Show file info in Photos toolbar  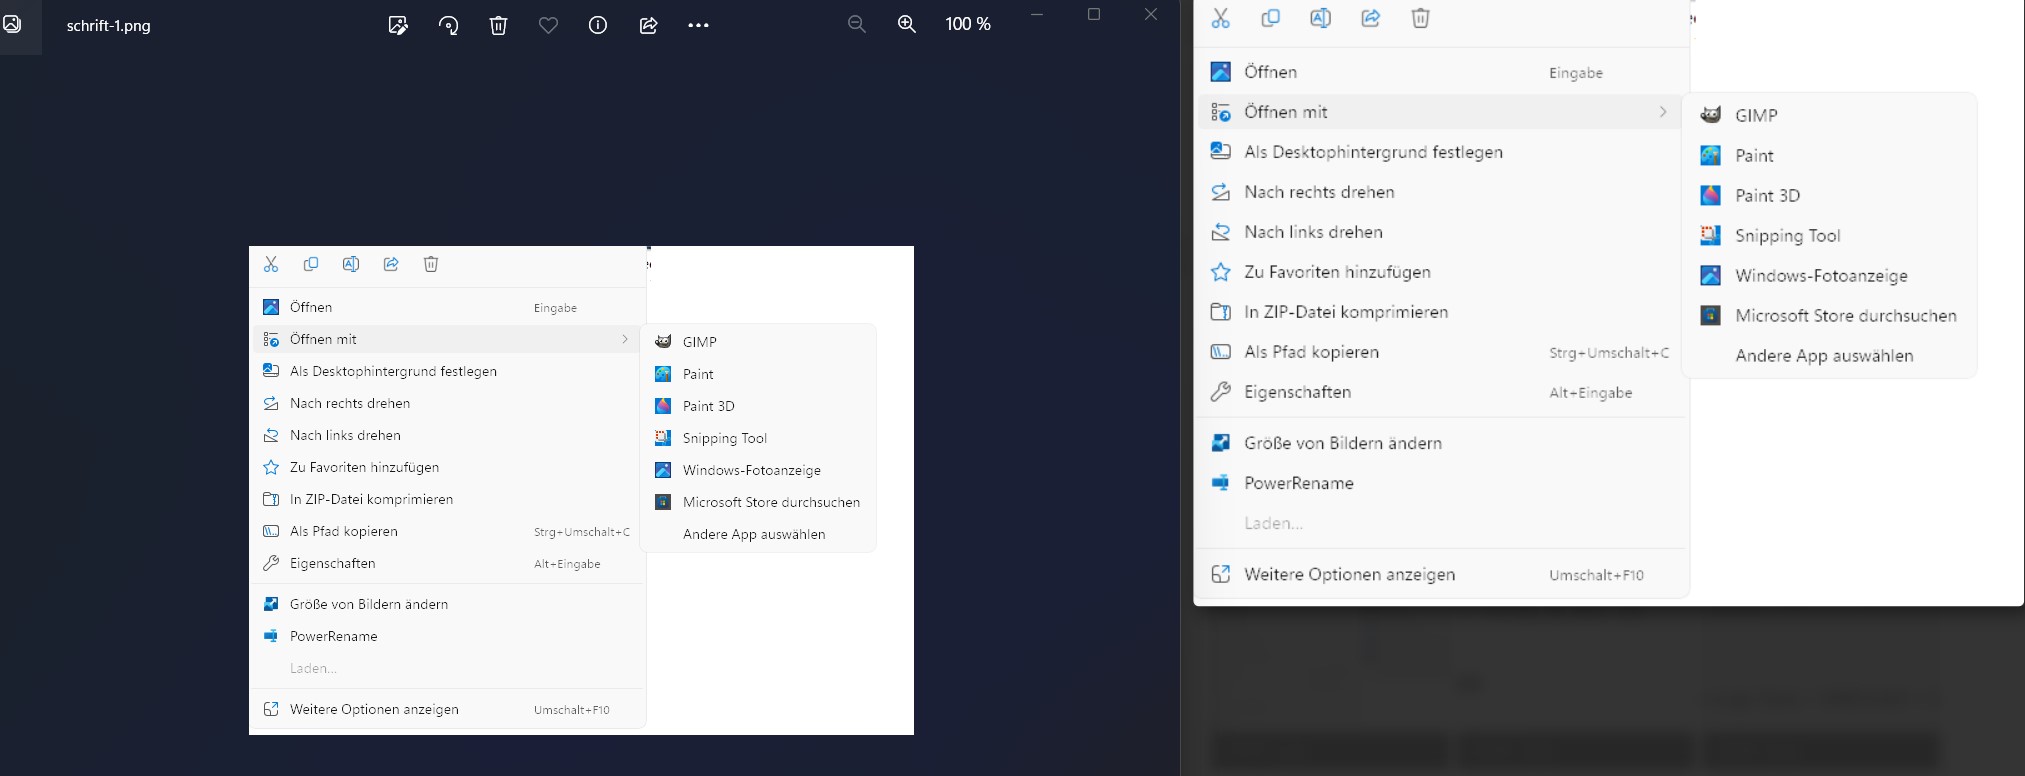tap(598, 26)
